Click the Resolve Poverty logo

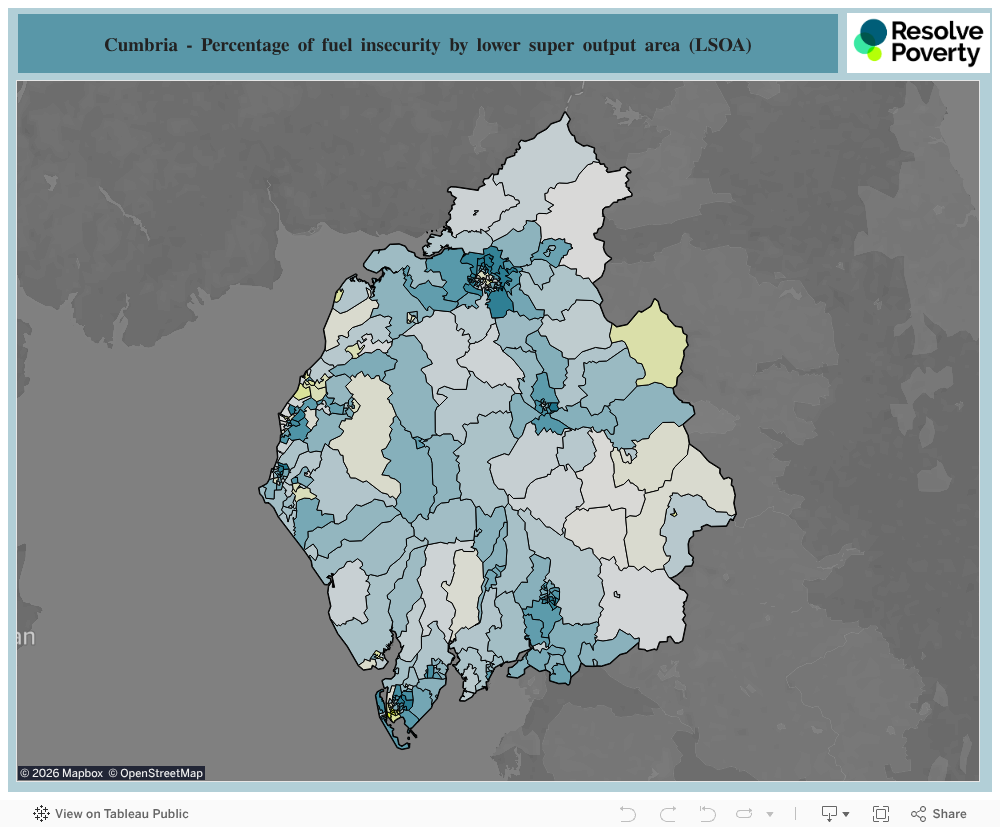tap(918, 42)
